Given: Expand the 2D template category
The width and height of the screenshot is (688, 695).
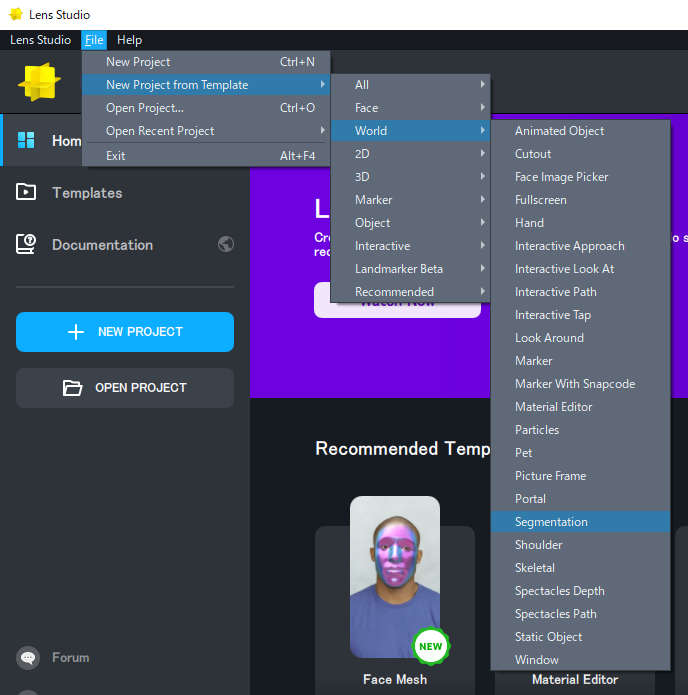Looking at the screenshot, I should pyautogui.click(x=410, y=154).
